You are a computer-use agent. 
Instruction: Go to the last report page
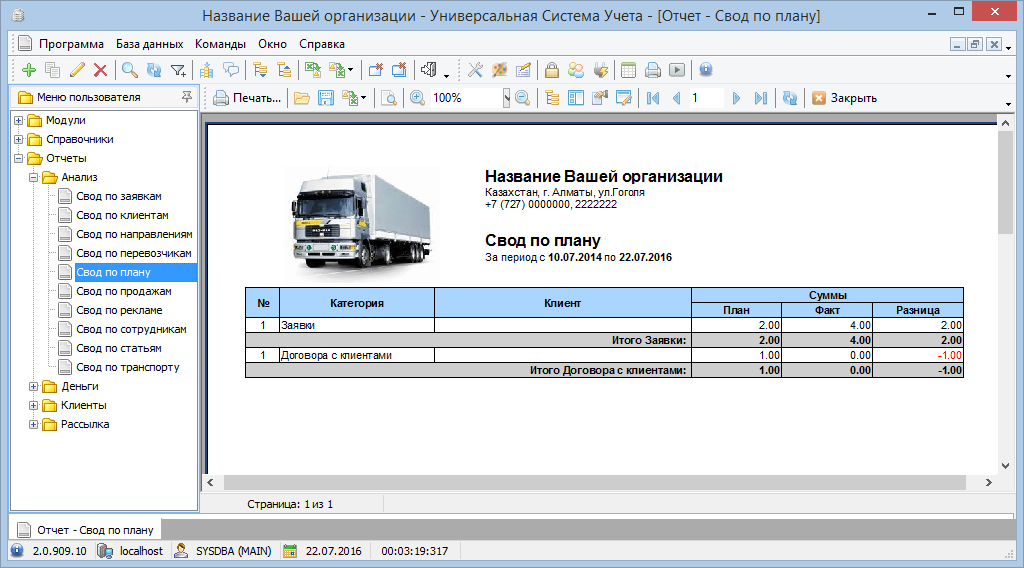pyautogui.click(x=761, y=98)
